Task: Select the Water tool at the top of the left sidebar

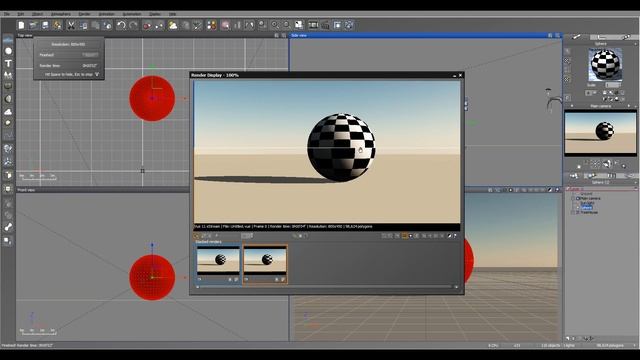Action: 8,40
